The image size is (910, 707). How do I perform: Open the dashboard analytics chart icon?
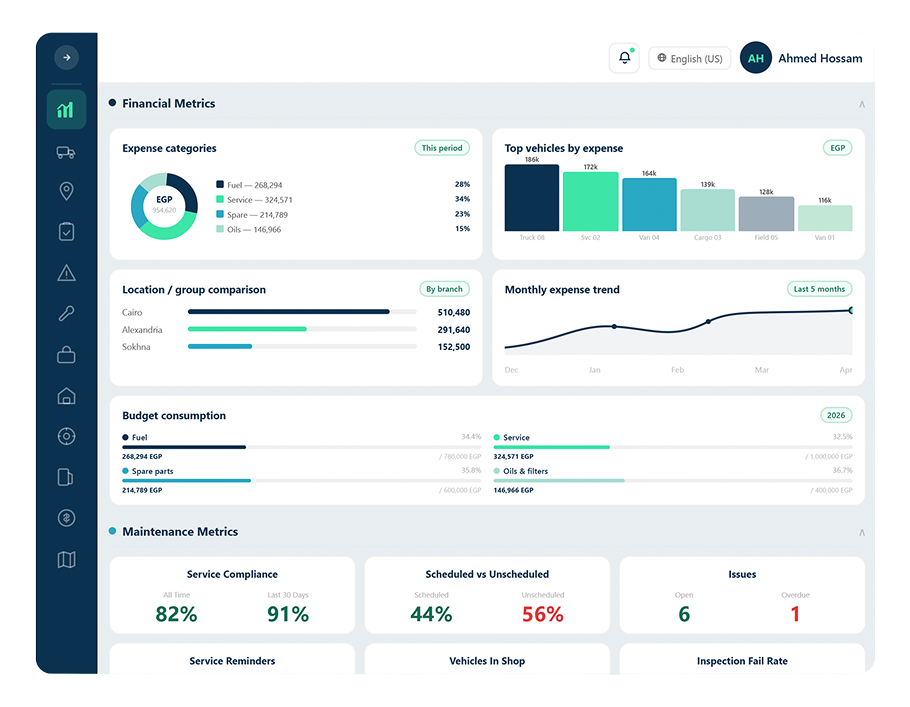(66, 109)
